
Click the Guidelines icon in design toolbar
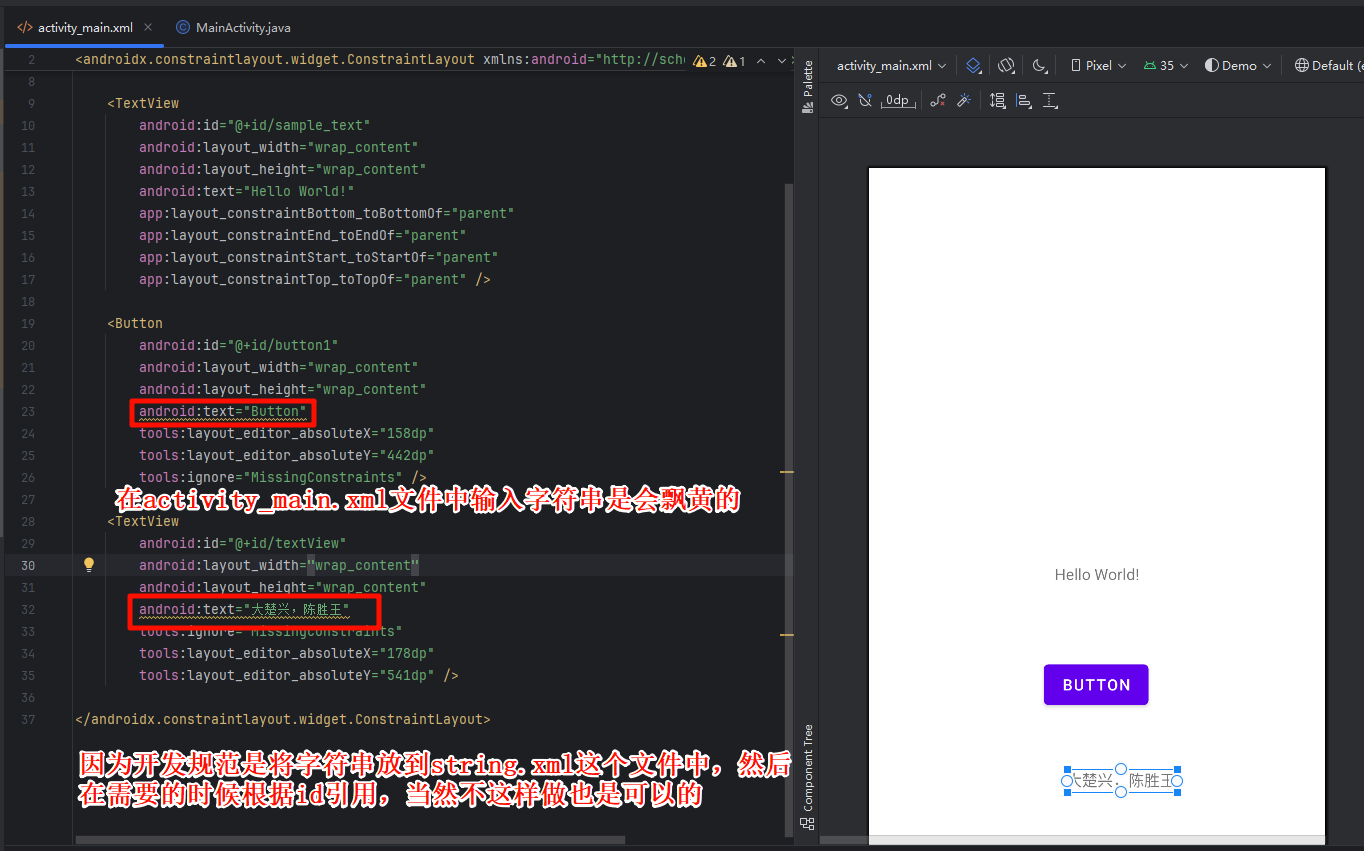(1050, 100)
